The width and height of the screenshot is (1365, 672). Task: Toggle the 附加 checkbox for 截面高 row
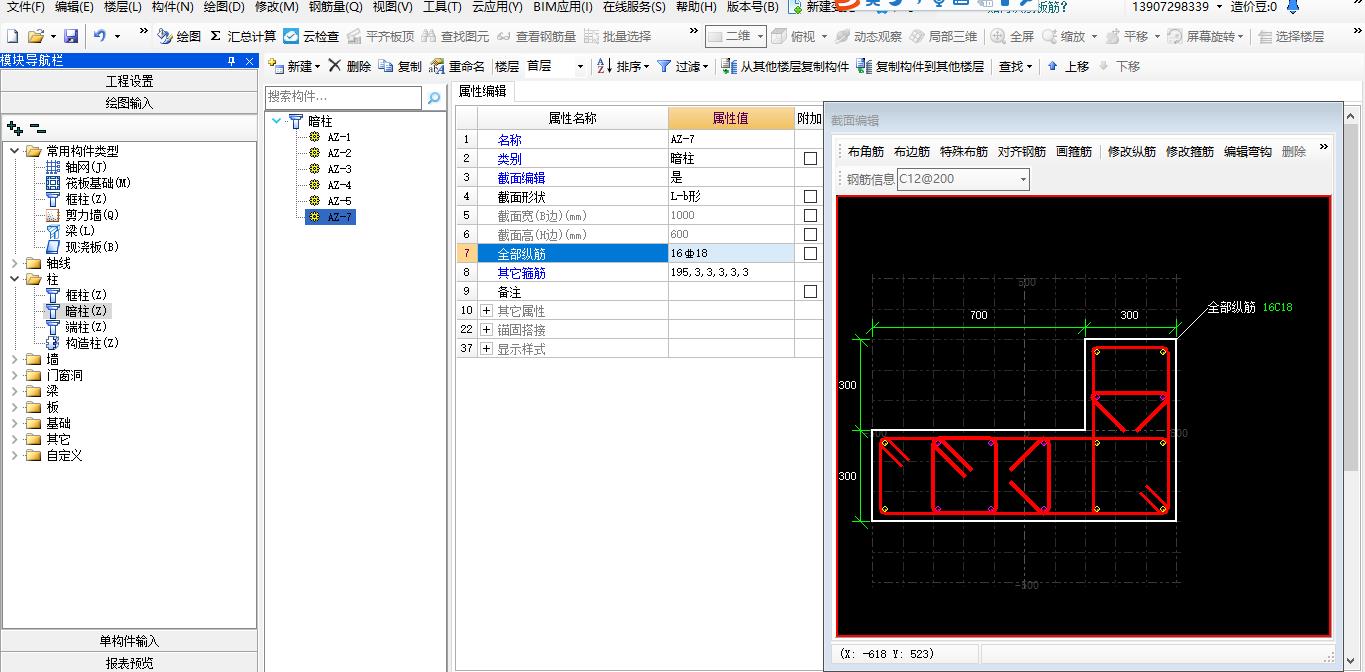pos(810,234)
